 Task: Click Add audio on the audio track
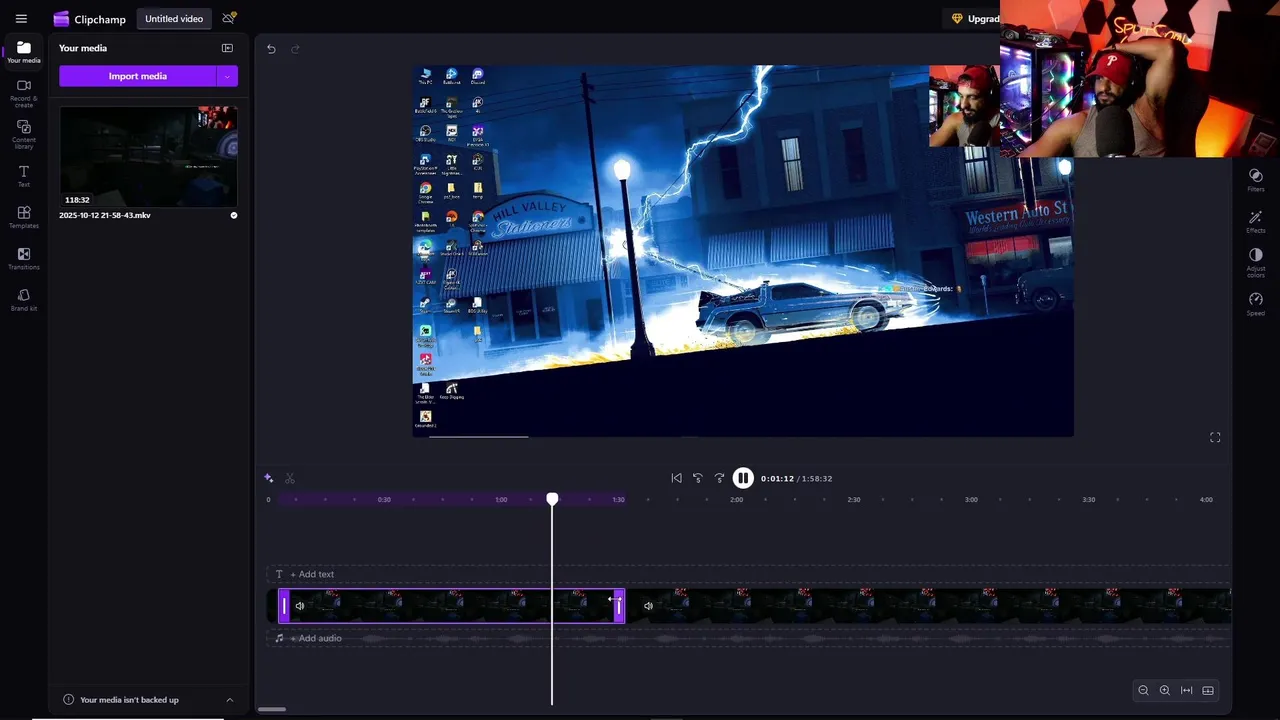(x=316, y=638)
